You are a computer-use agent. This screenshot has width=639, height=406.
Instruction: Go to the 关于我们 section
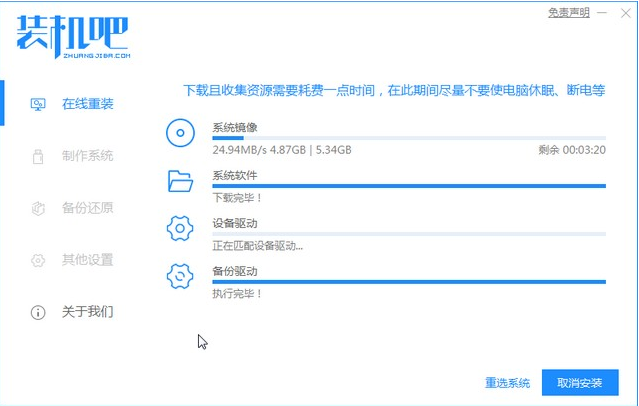point(87,312)
